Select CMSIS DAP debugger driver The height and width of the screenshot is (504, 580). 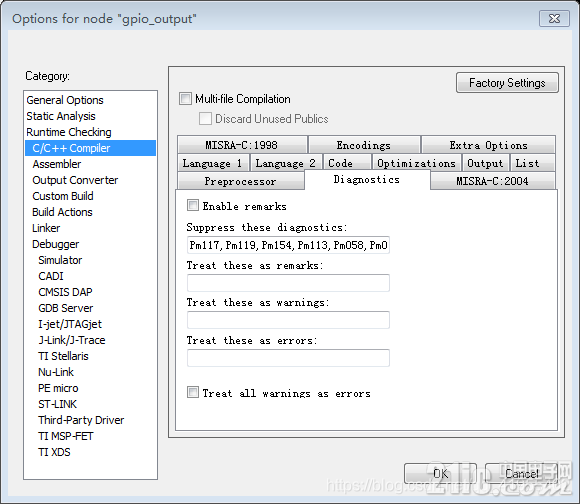point(65,292)
